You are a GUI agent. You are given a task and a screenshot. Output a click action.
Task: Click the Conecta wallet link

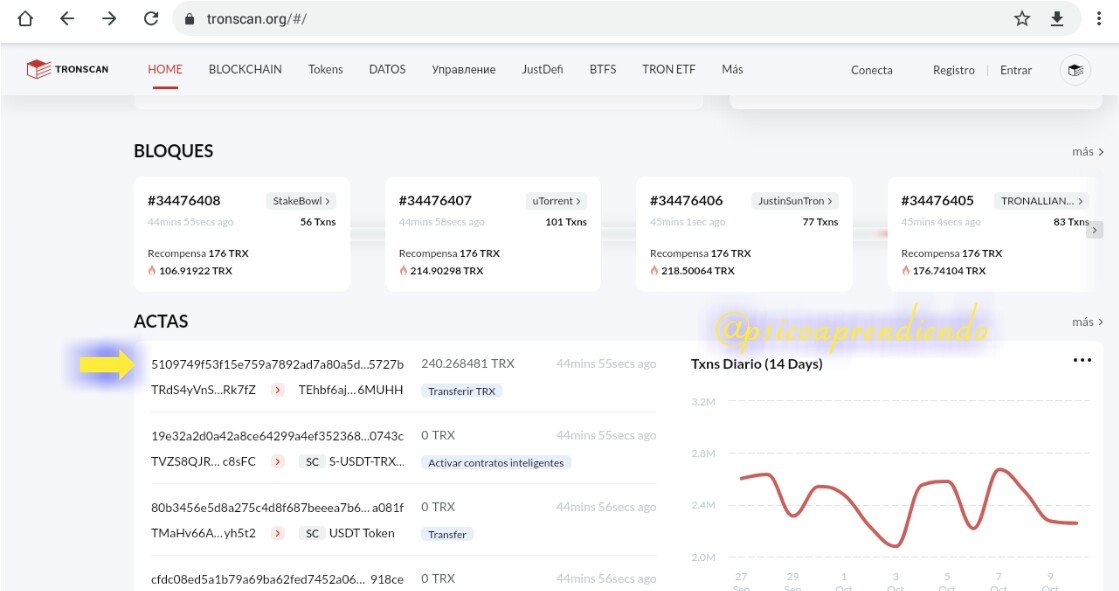[871, 70]
